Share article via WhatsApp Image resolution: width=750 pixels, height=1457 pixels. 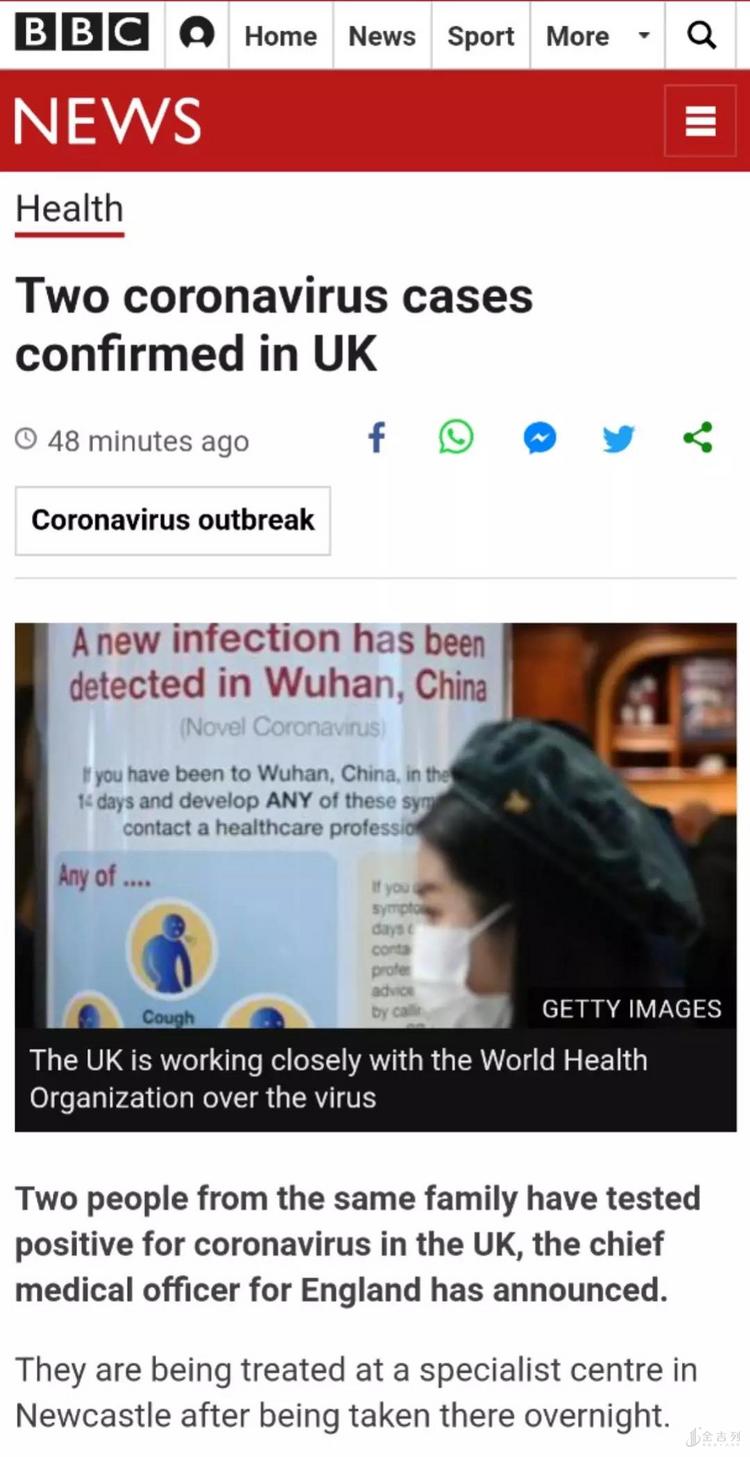point(456,438)
